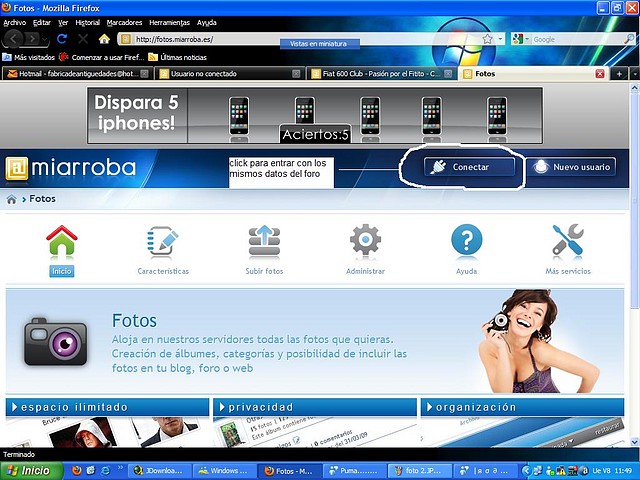This screenshot has height=480, width=640.
Task: Open the Ayuda menu in menu bar
Action: [x=207, y=23]
